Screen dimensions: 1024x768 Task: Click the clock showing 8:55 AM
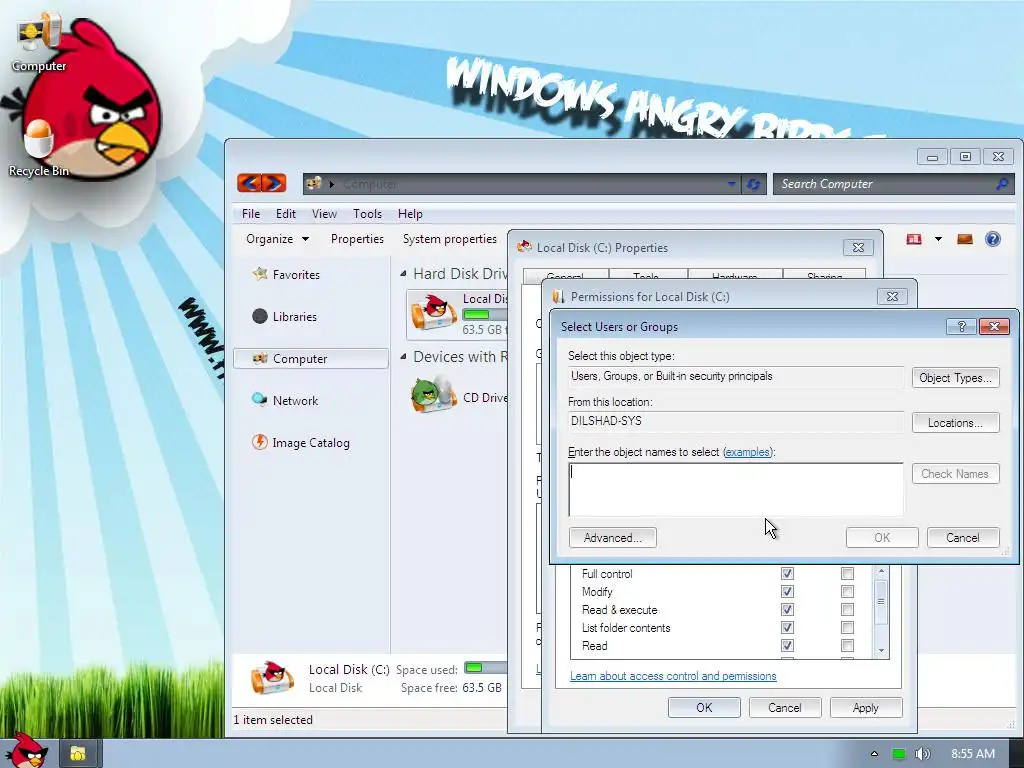tap(972, 754)
